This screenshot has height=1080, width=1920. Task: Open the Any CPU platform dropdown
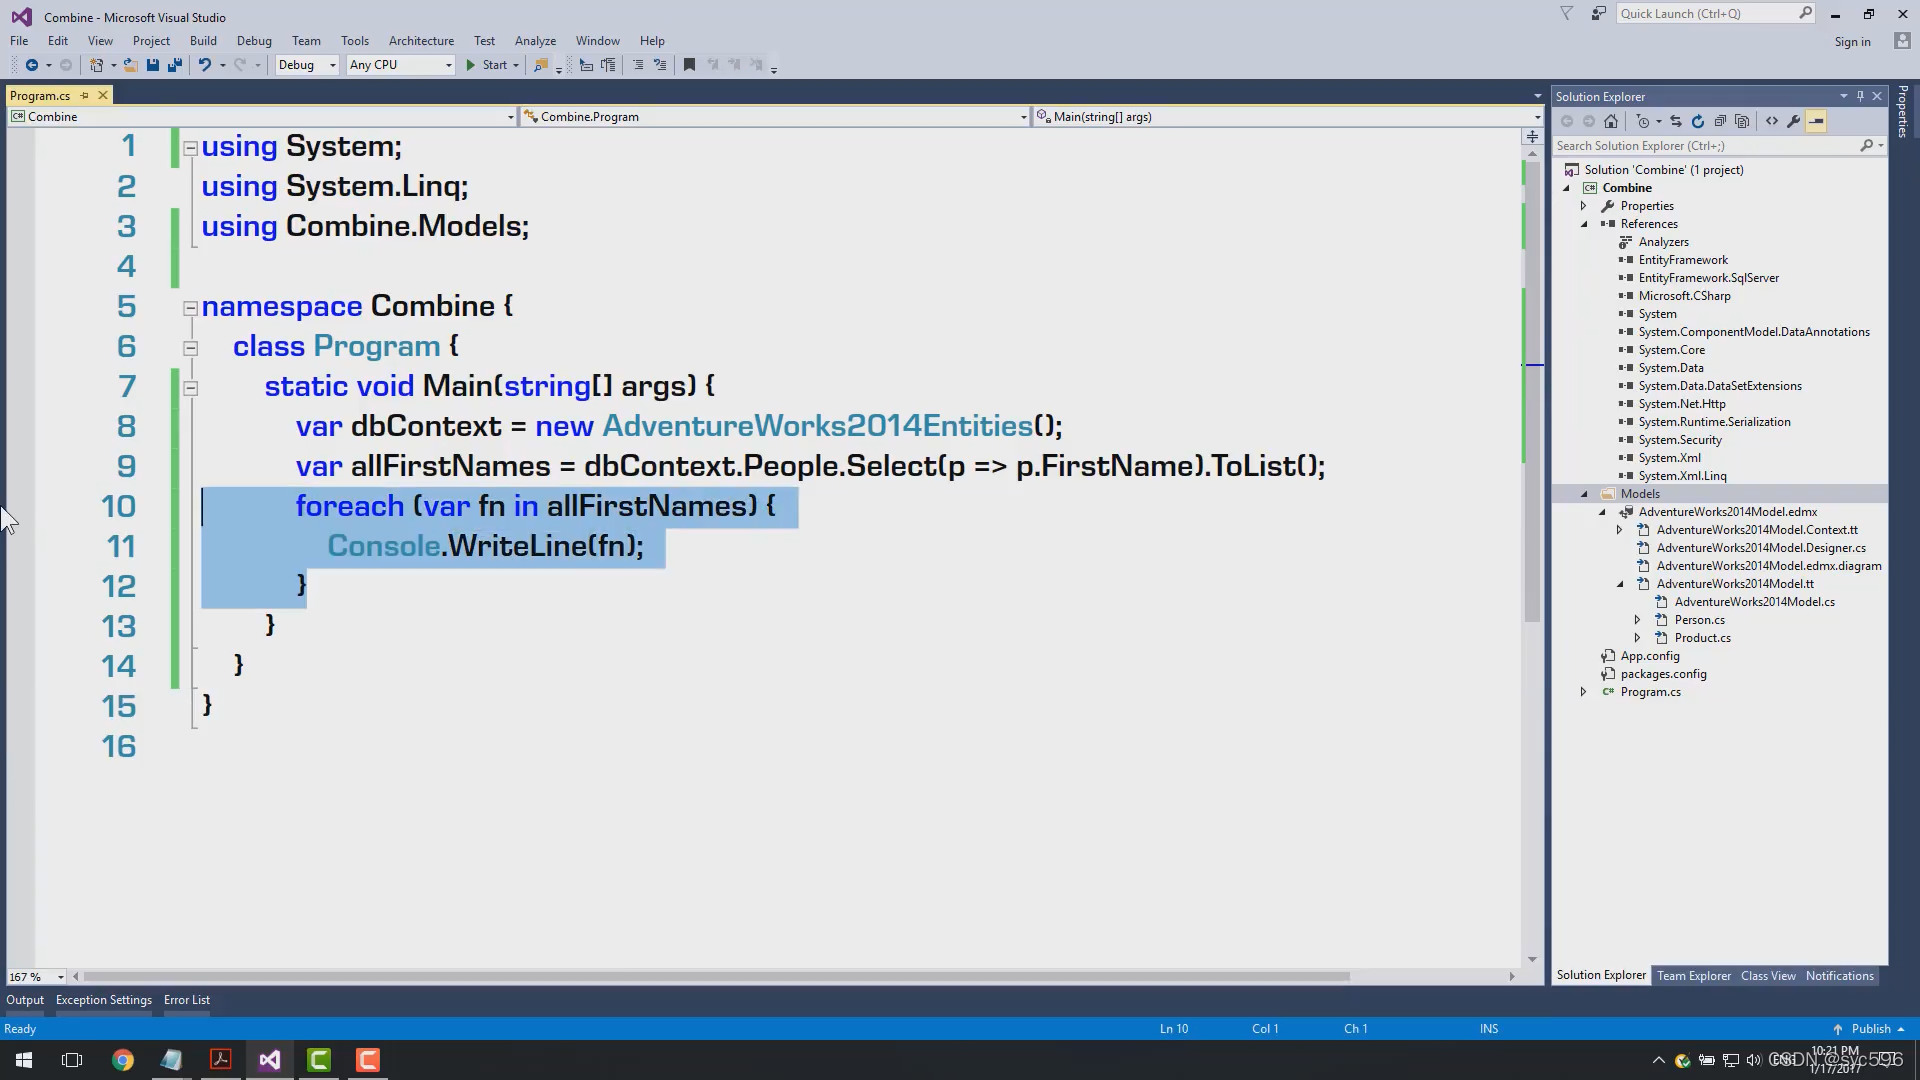point(400,65)
